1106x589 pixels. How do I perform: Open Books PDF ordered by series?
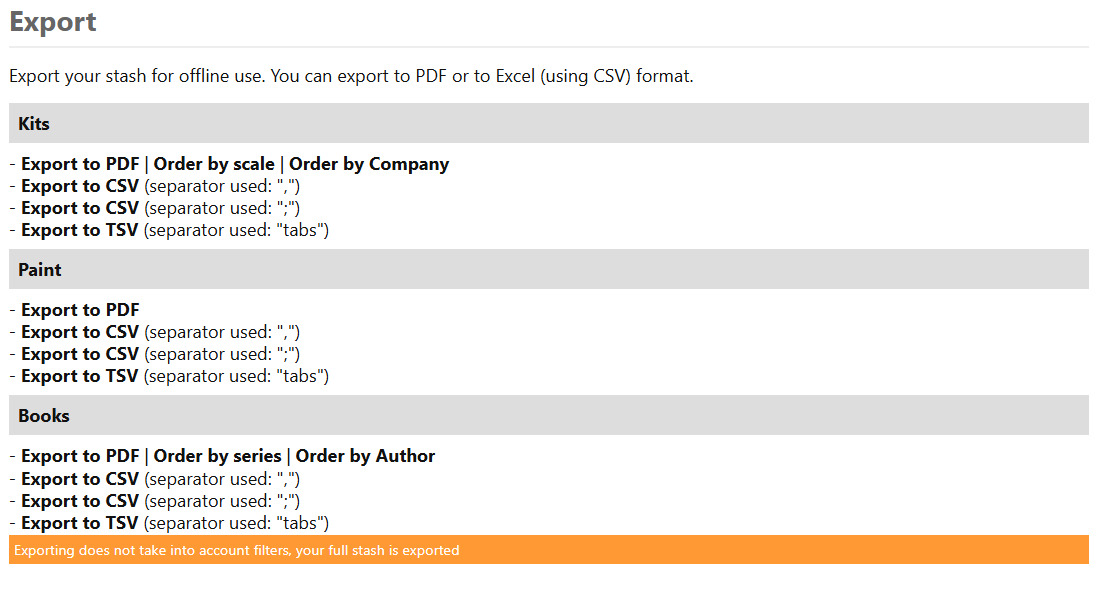point(217,456)
